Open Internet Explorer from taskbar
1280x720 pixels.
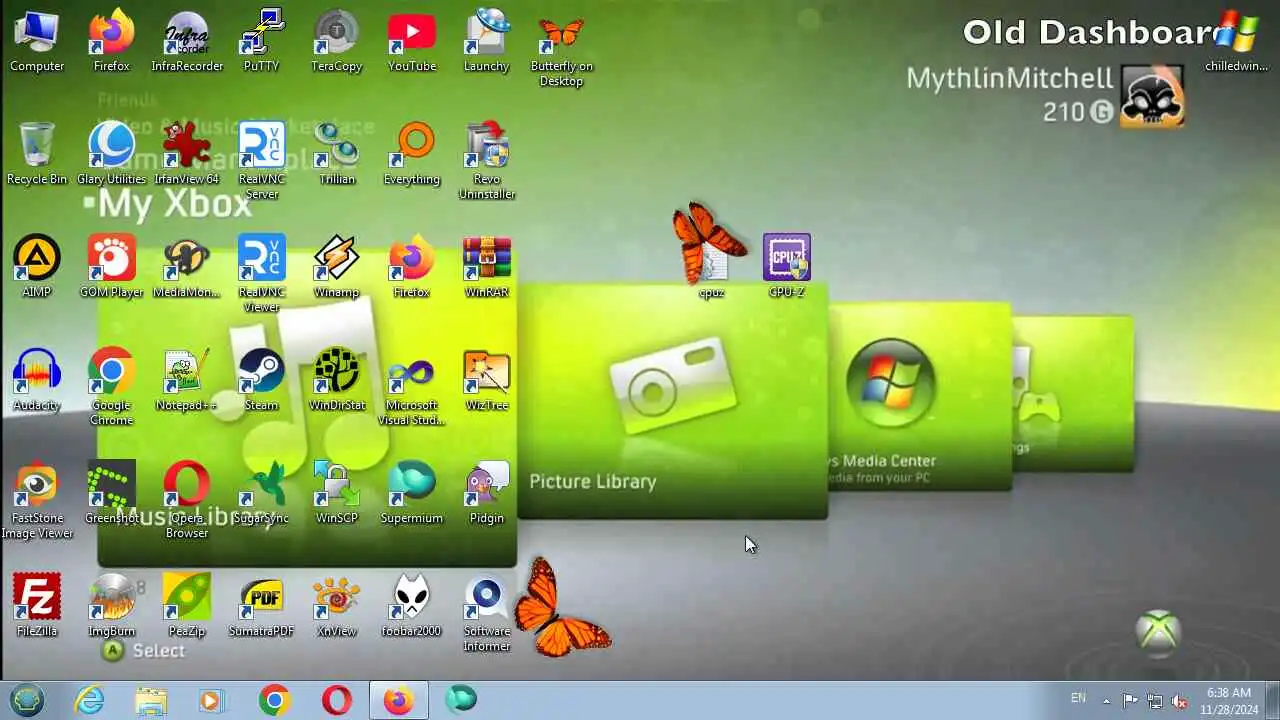tap(90, 700)
